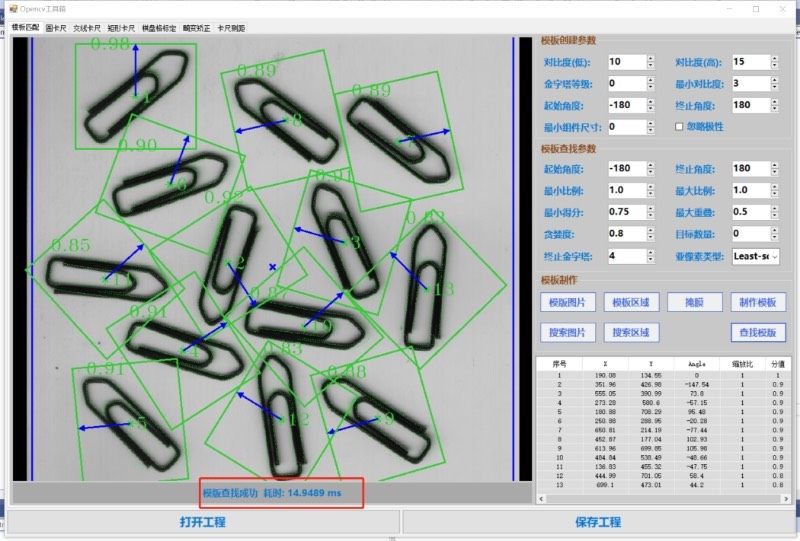The image size is (800, 541).
Task: Enable the 忽略极性 checkbox
Action: click(679, 127)
